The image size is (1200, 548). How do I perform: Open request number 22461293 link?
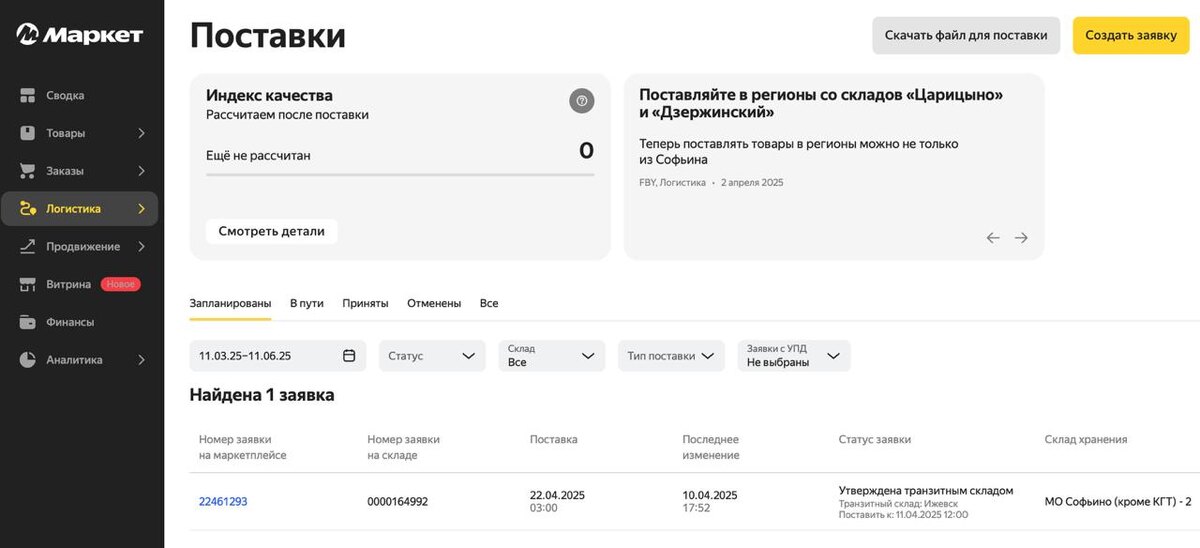[x=223, y=502]
